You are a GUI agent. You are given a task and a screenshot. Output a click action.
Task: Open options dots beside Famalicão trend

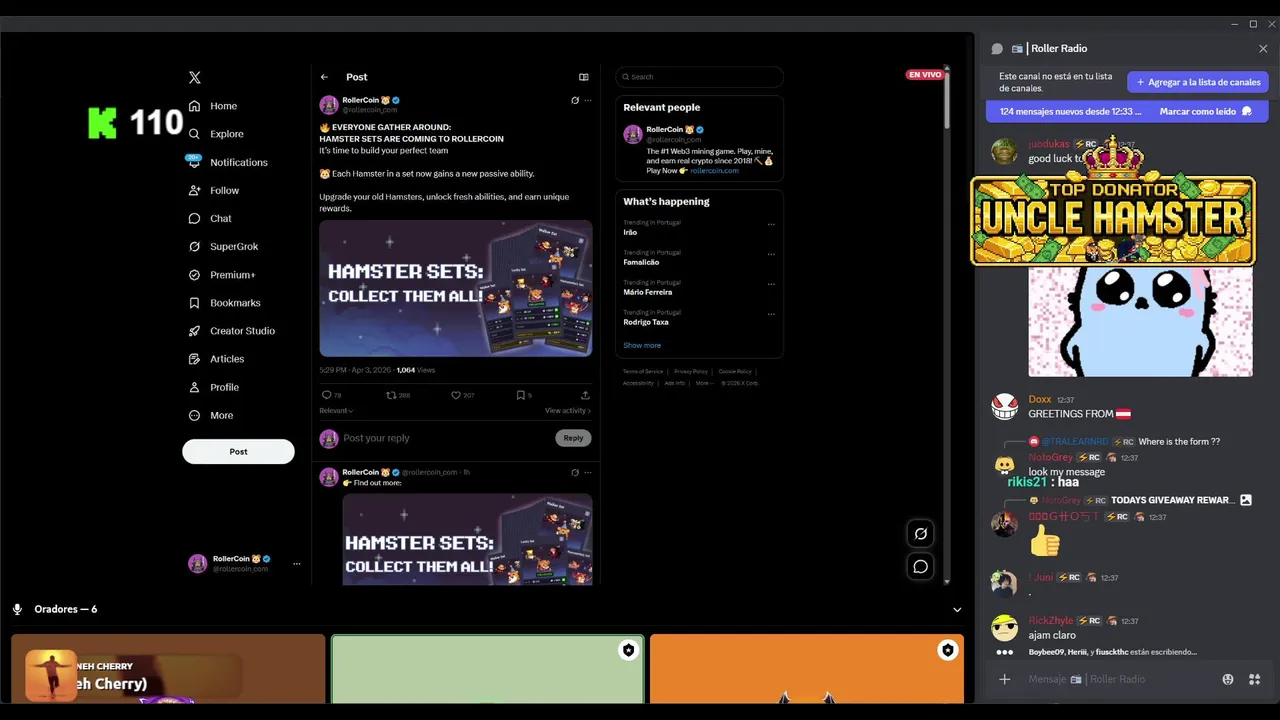click(x=771, y=254)
